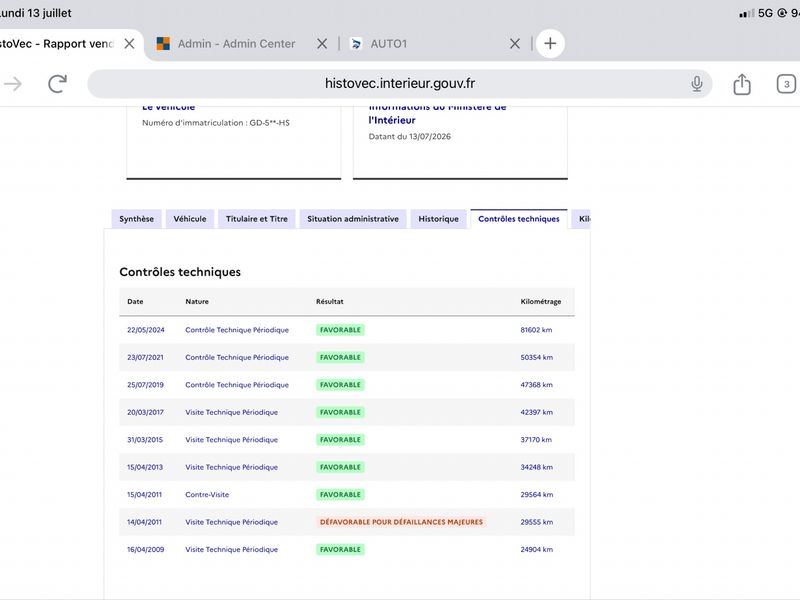Screen dimensions: 800x600
Task: Click the Contre-Visite nature entry
Action: [207, 494]
